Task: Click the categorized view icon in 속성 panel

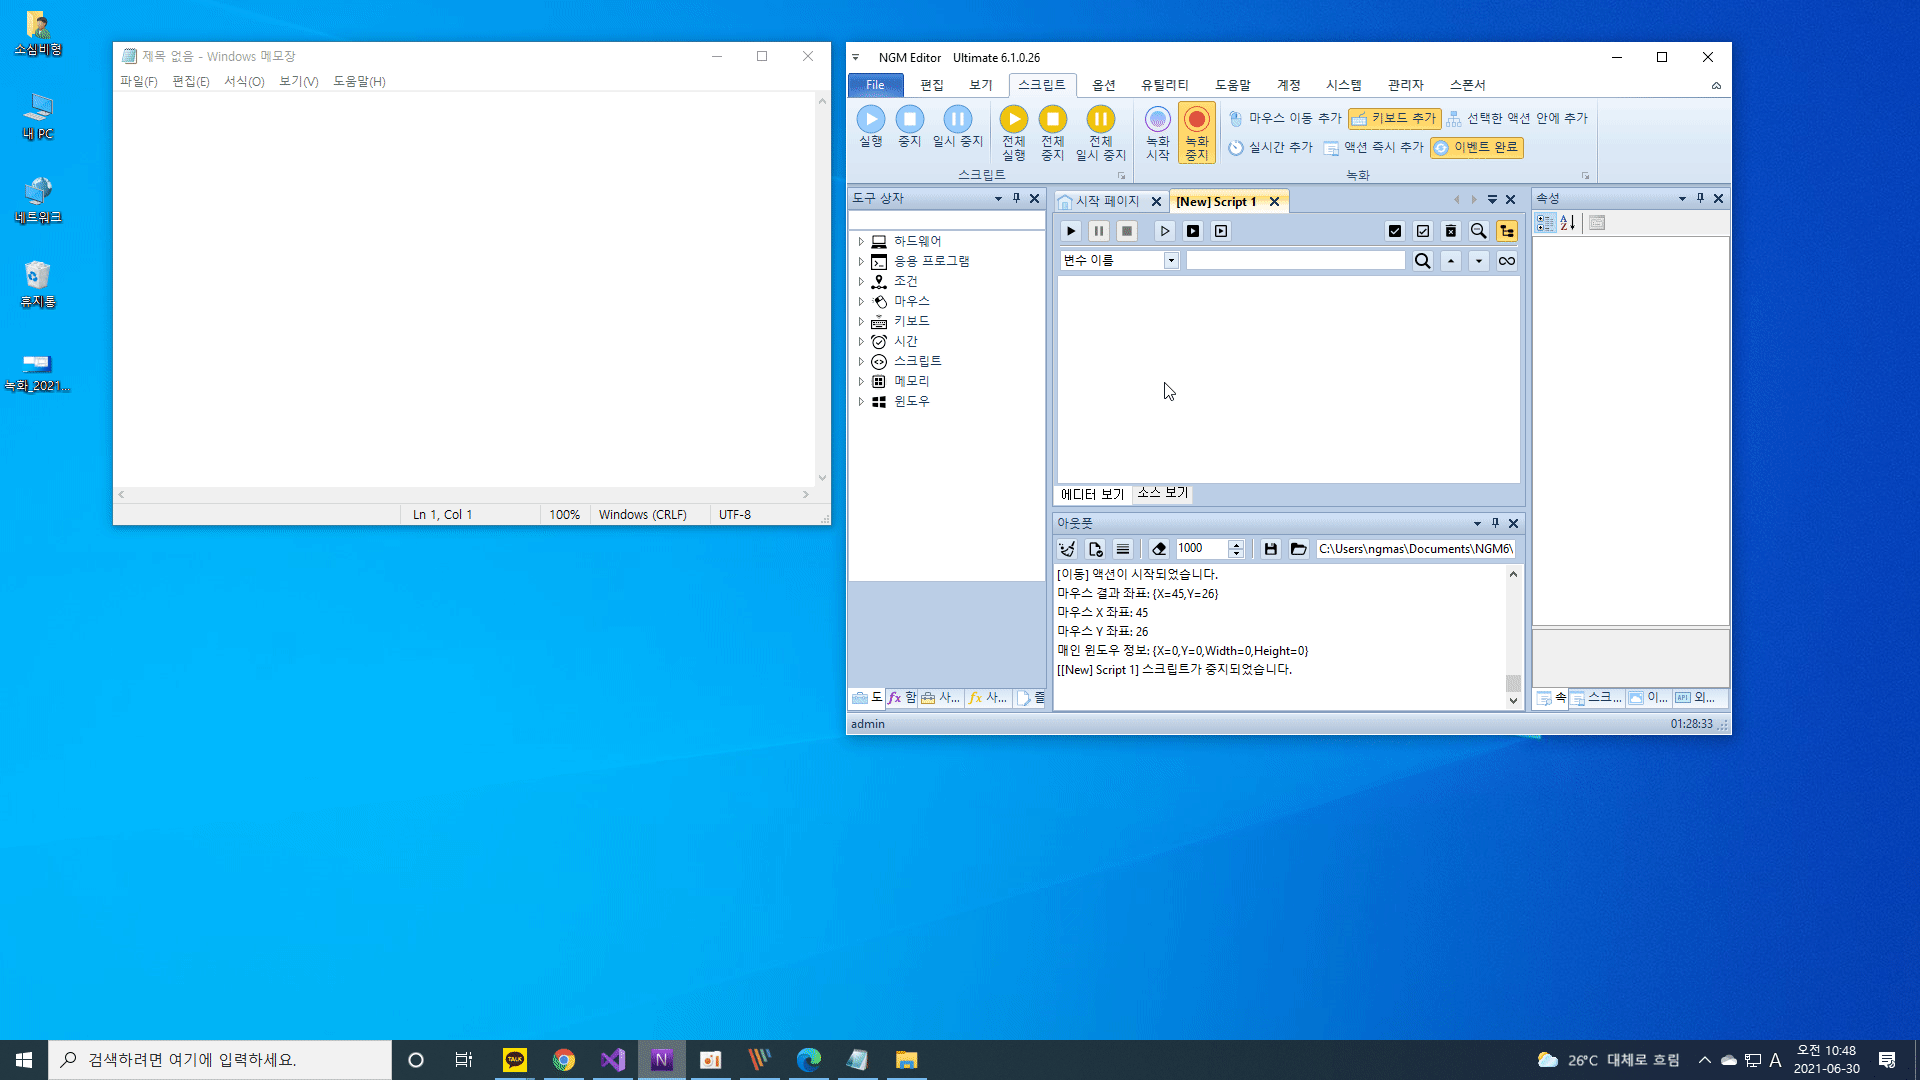Action: (1545, 223)
